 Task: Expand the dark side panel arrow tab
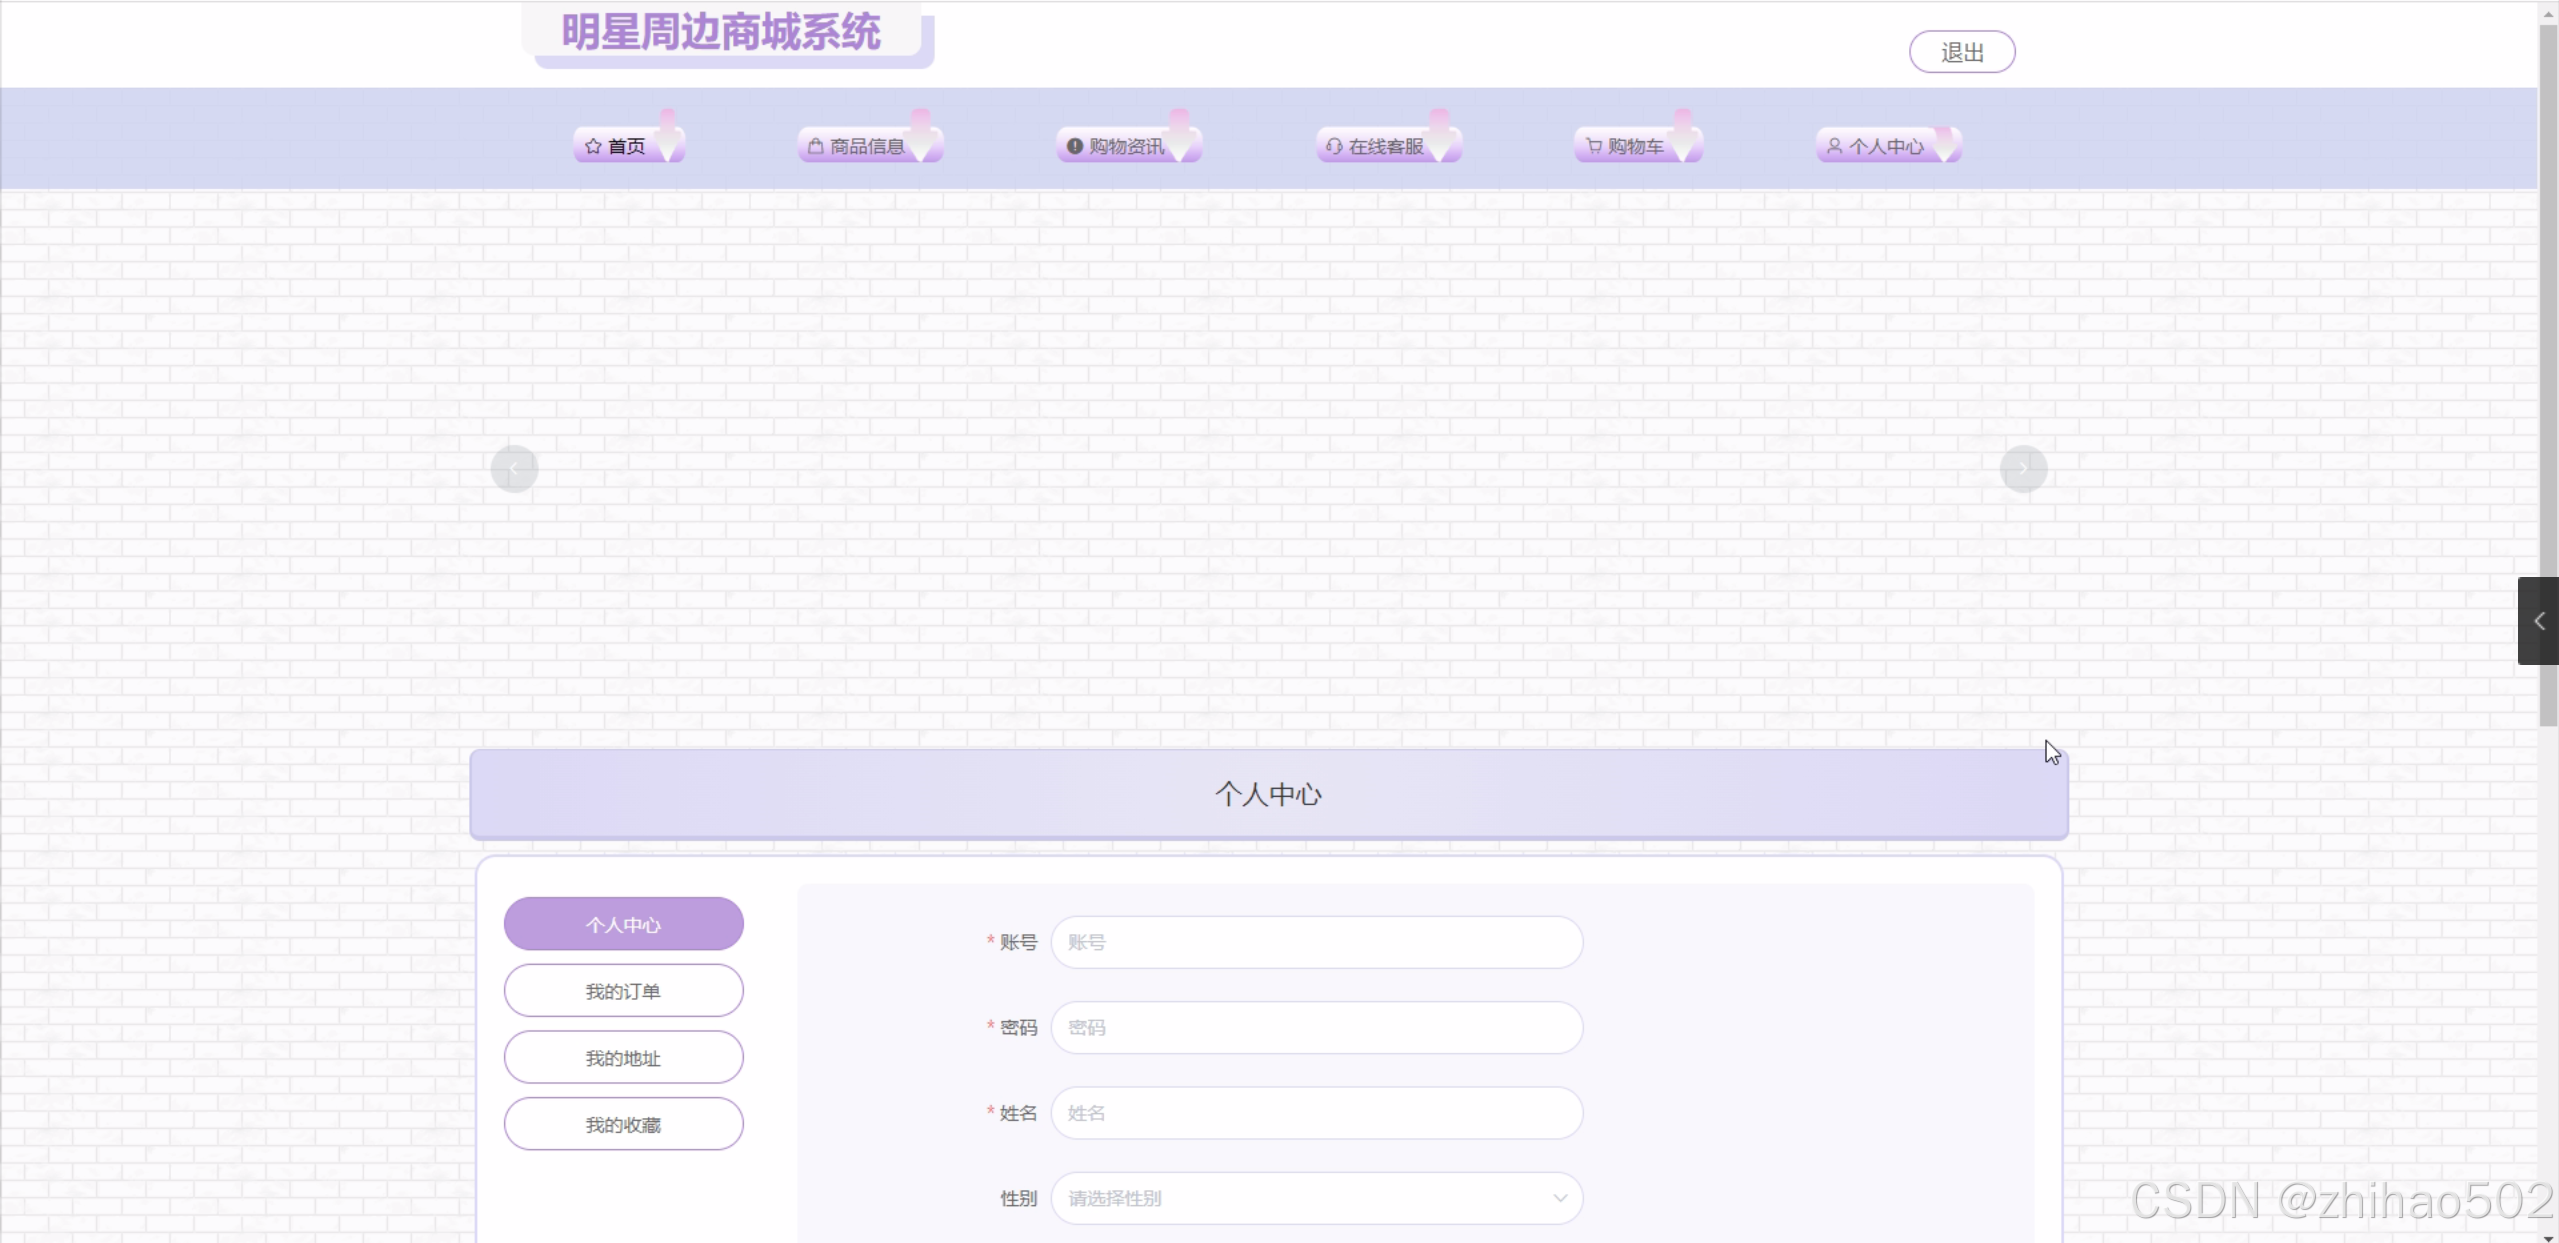coord(2538,621)
